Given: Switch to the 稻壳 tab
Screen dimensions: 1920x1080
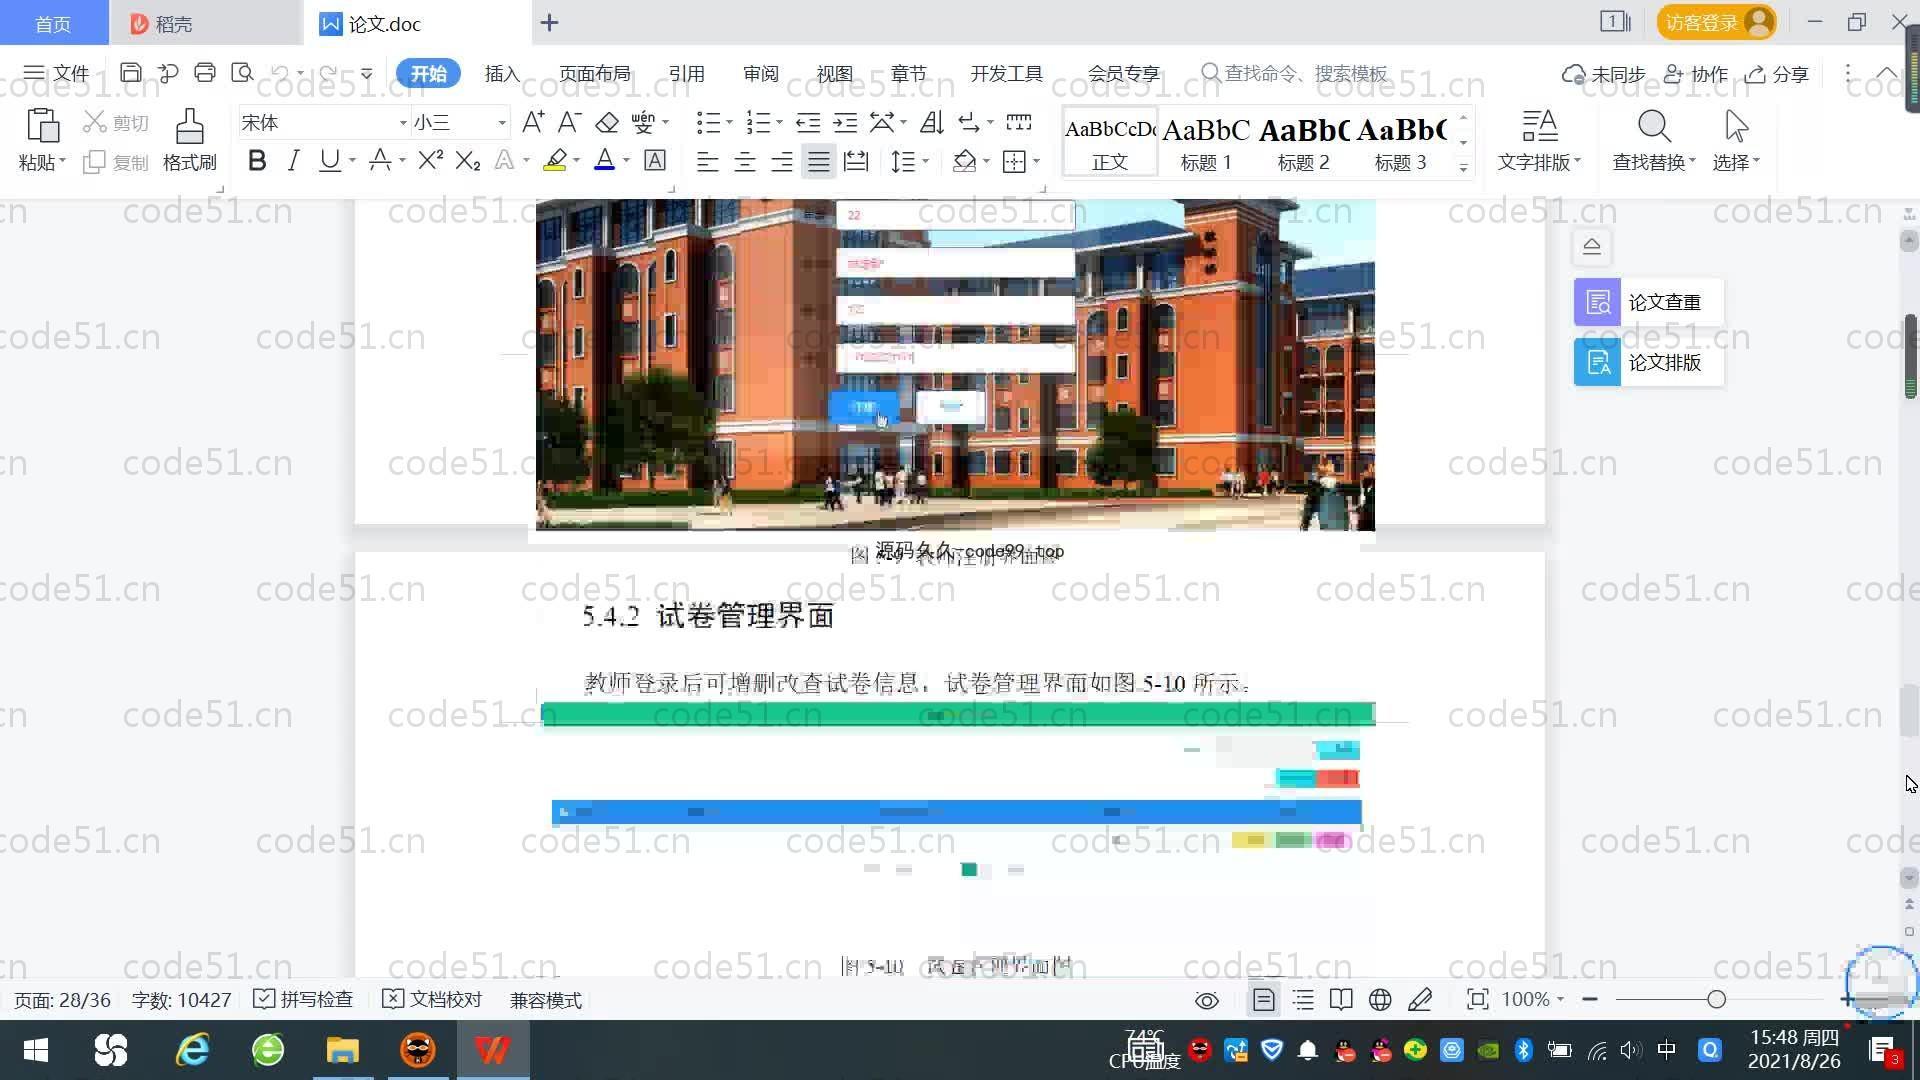Looking at the screenshot, I should (205, 23).
